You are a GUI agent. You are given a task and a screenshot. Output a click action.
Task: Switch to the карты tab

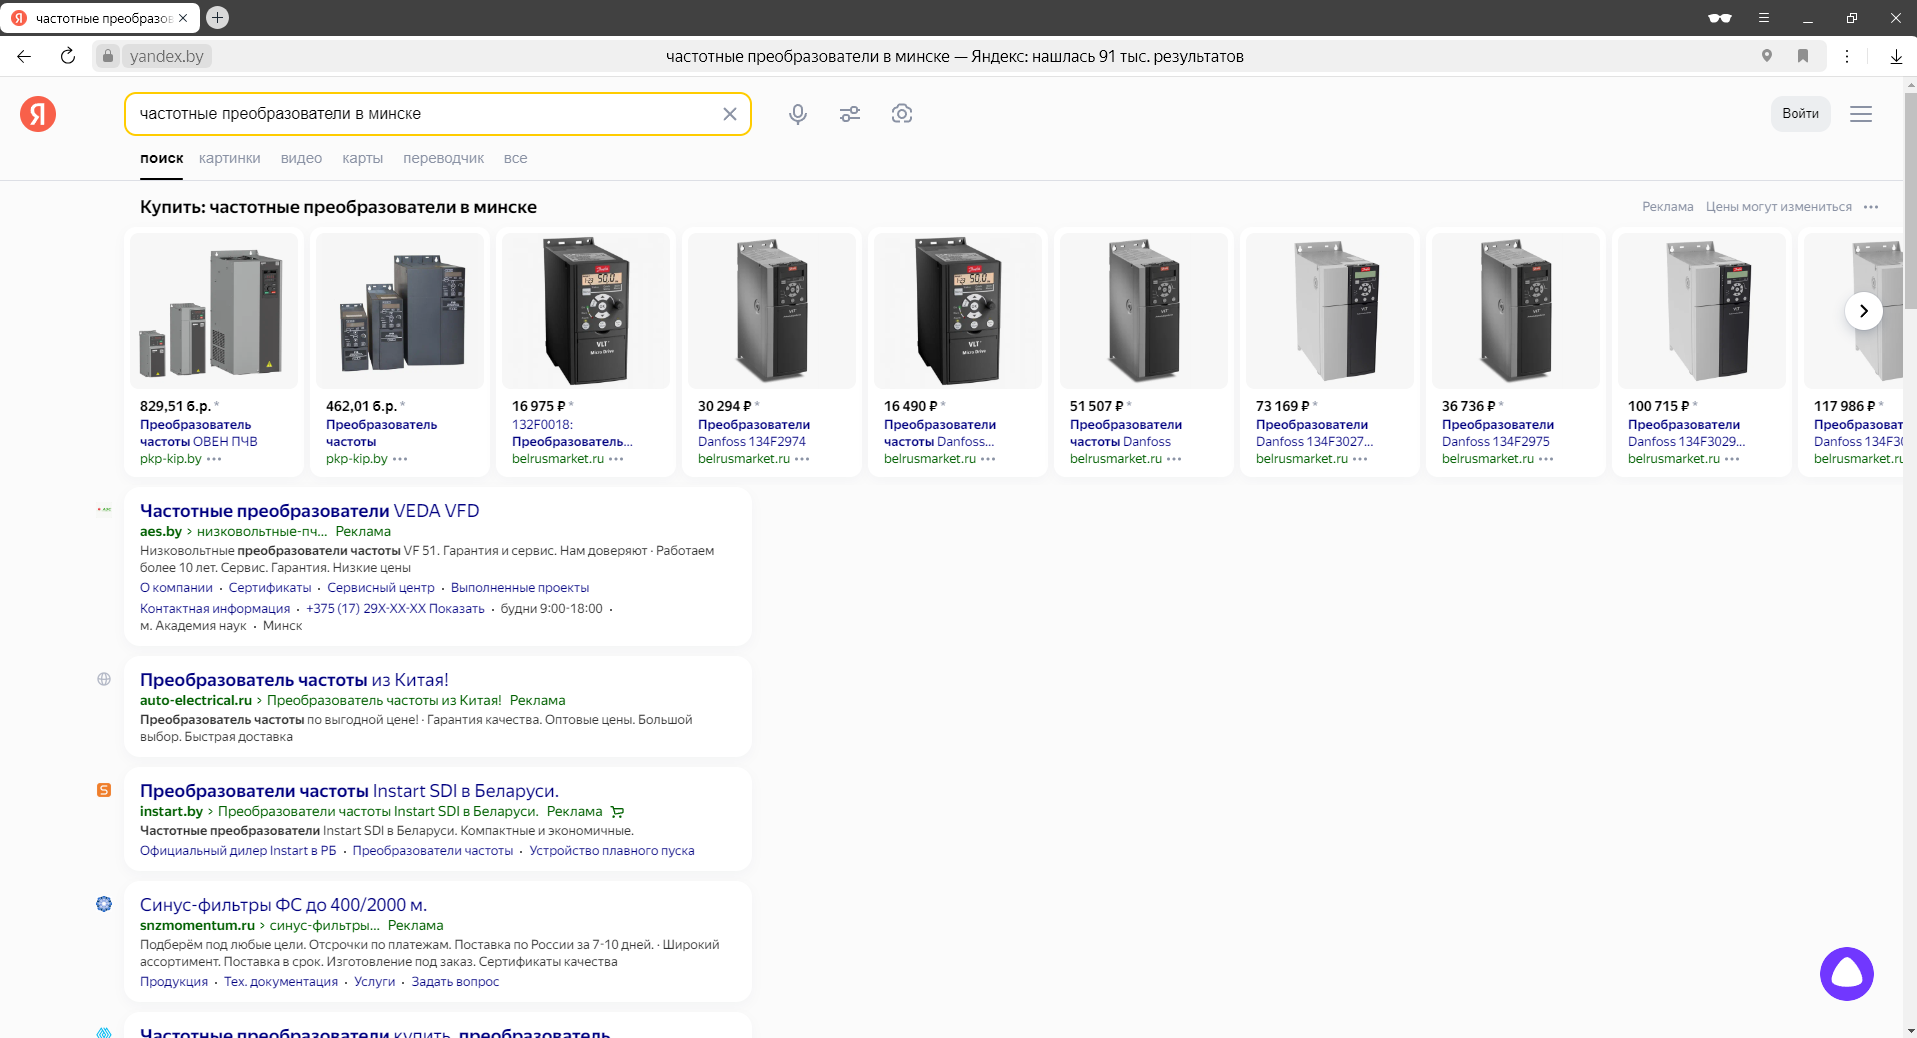coord(362,158)
